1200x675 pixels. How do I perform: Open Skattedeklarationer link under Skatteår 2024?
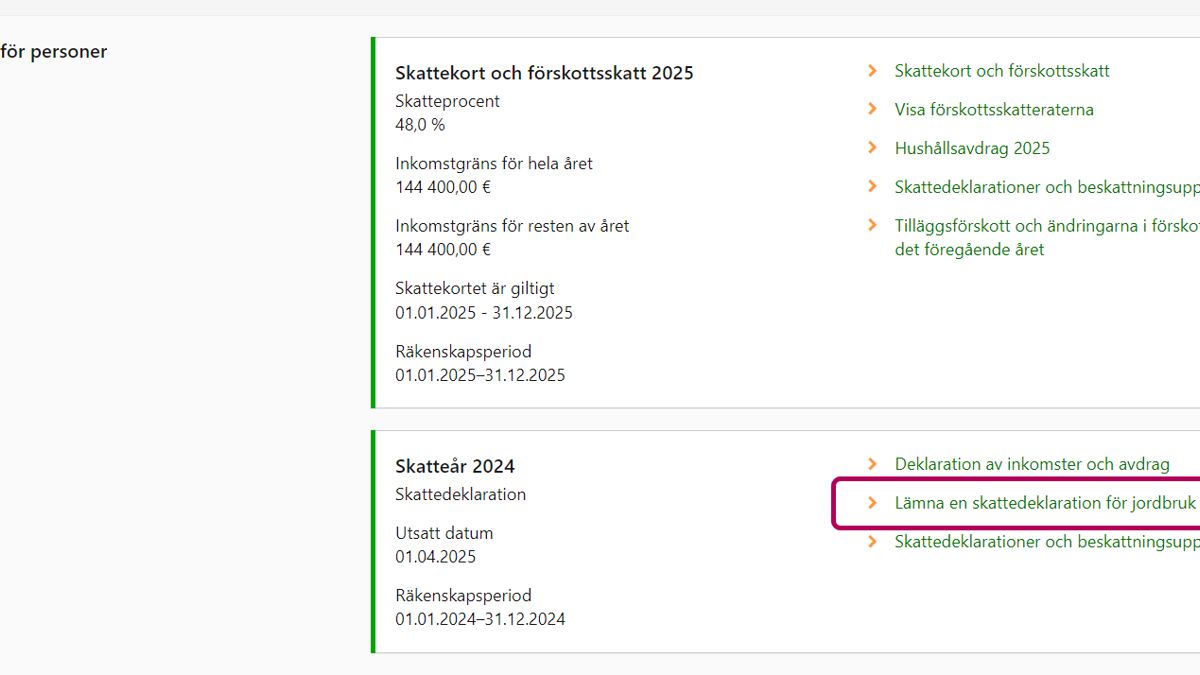click(x=1046, y=542)
